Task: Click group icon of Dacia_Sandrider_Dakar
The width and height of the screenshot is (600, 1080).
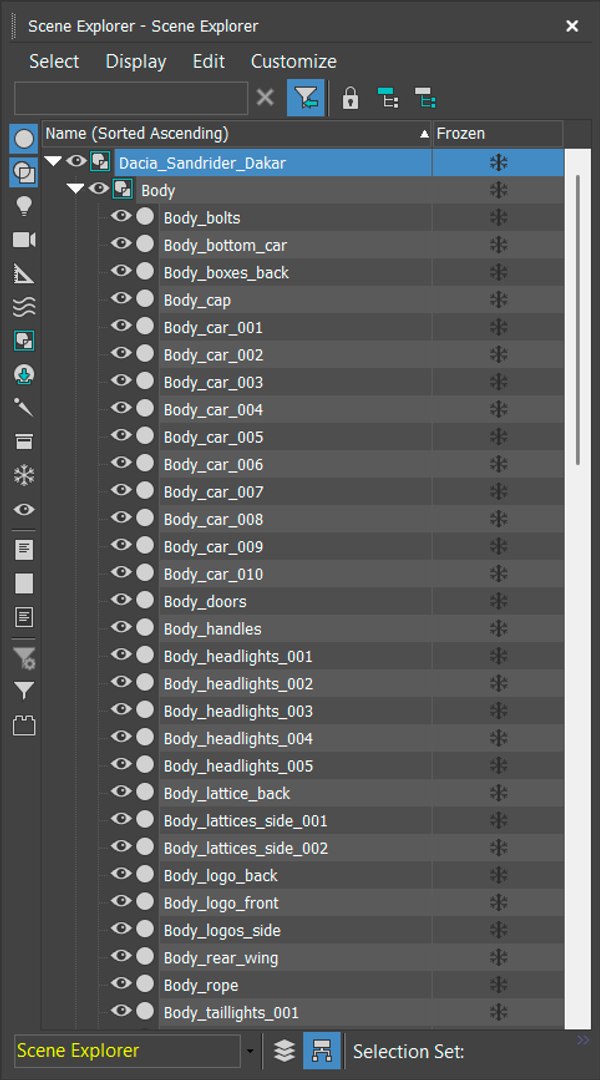Action: (101, 163)
